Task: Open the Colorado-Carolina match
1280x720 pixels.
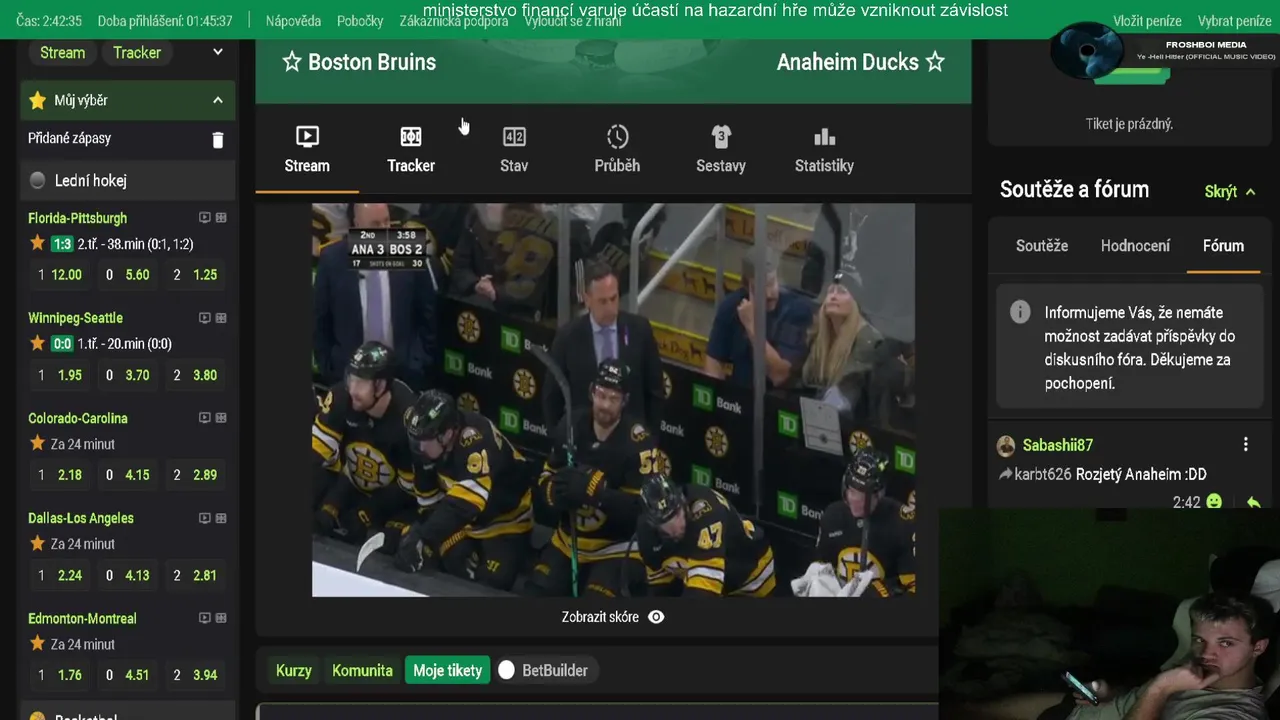Action: coord(78,418)
